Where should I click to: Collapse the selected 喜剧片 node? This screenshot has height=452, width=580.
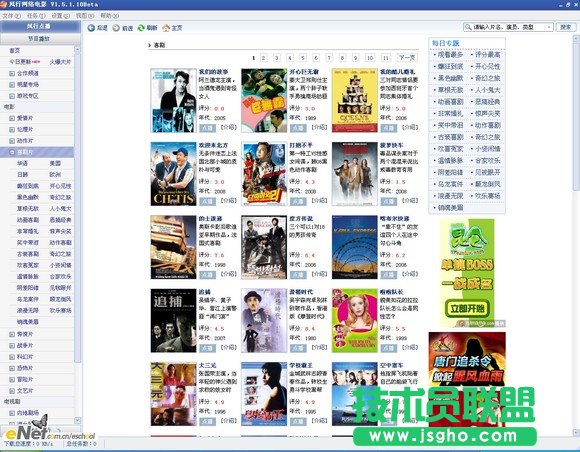(x=12, y=152)
